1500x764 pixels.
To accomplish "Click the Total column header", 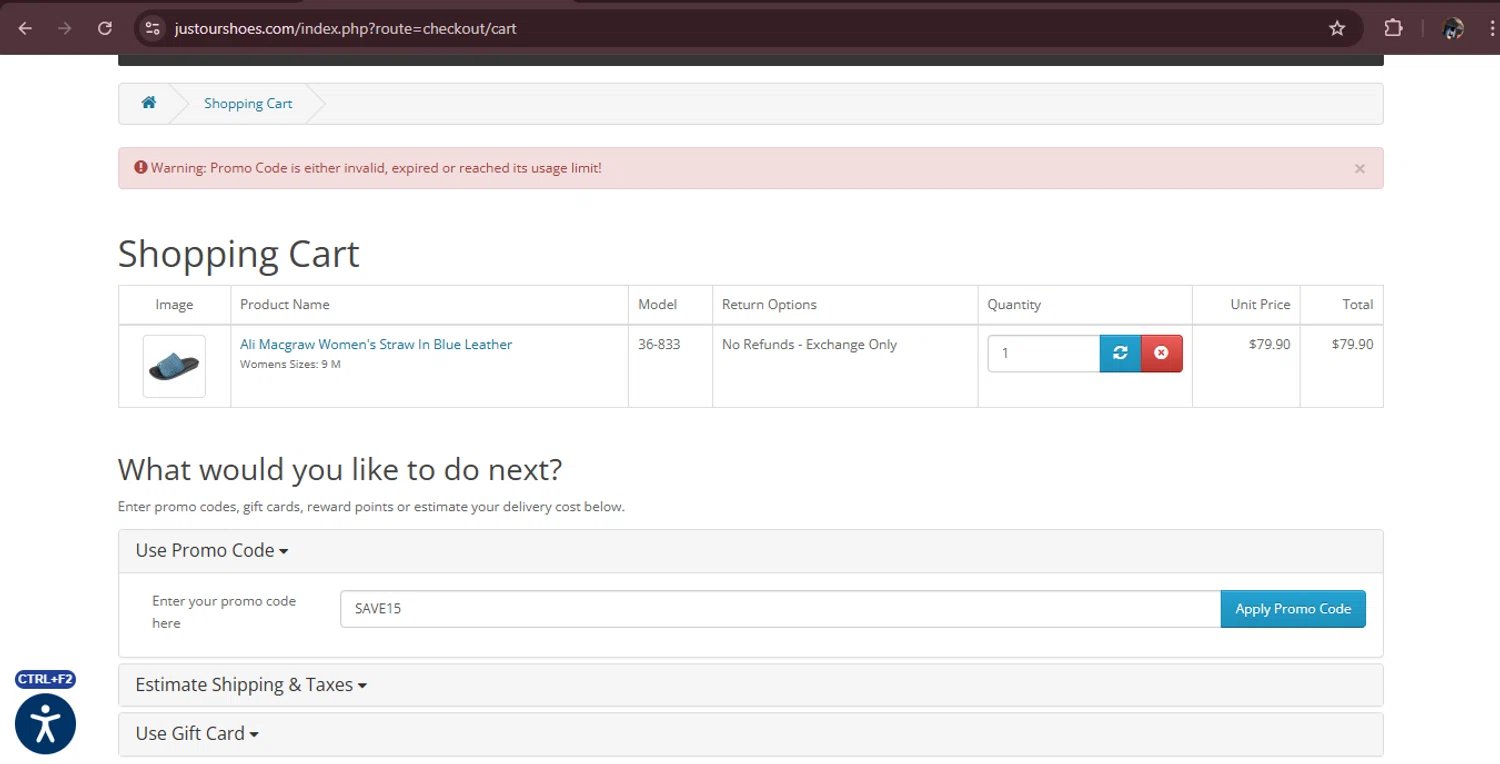I will pyautogui.click(x=1358, y=304).
